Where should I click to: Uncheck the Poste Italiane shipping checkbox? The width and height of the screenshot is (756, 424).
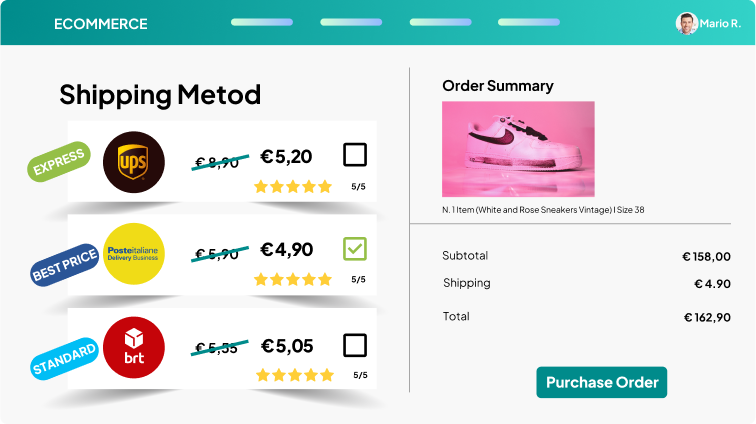pyautogui.click(x=355, y=248)
